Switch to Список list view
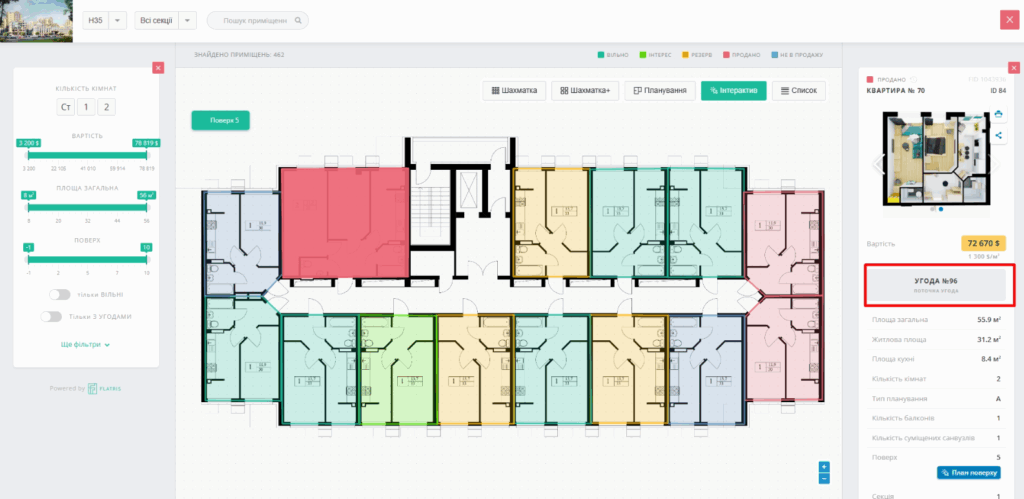 point(799,91)
